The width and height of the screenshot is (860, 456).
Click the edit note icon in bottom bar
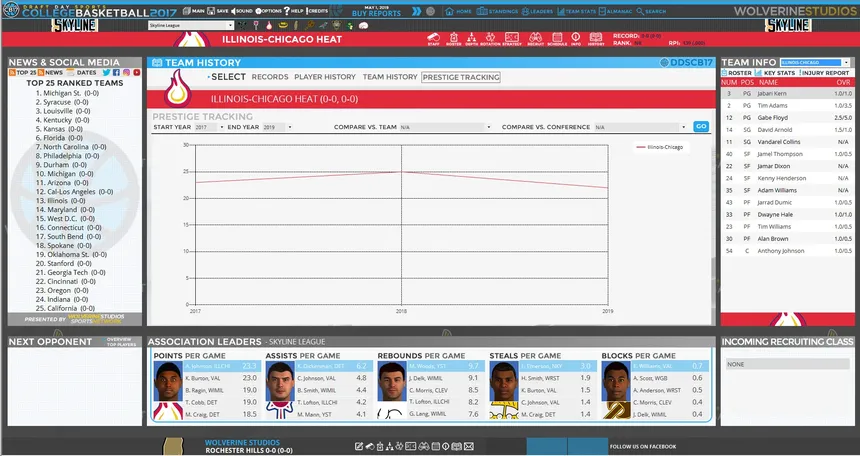(x=359, y=446)
